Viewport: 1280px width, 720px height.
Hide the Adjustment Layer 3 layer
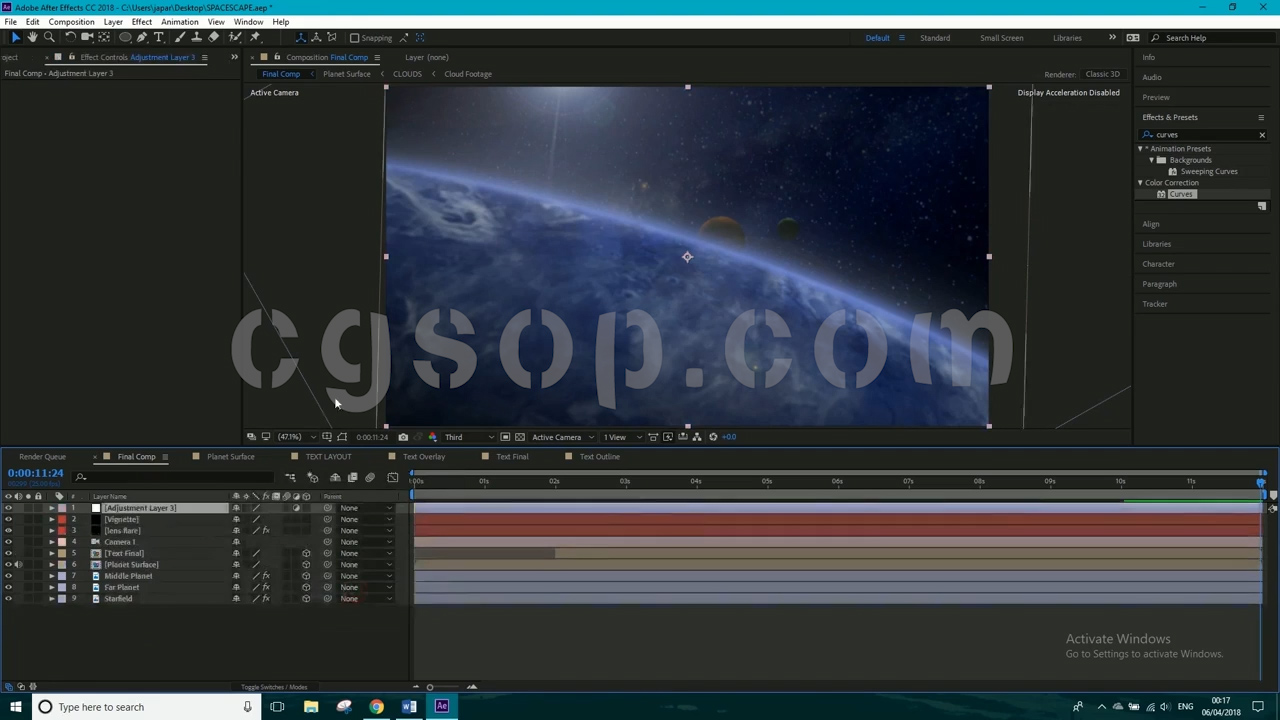[x=8, y=508]
